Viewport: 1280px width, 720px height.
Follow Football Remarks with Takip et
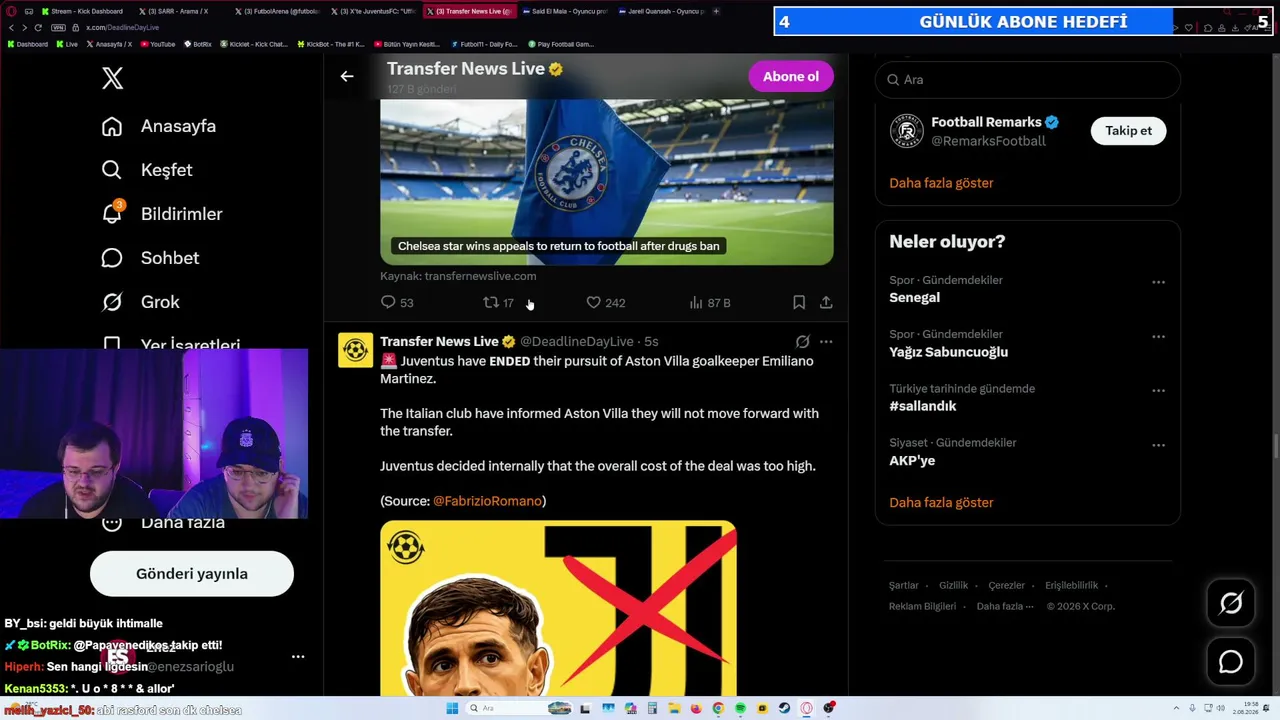click(x=1128, y=131)
